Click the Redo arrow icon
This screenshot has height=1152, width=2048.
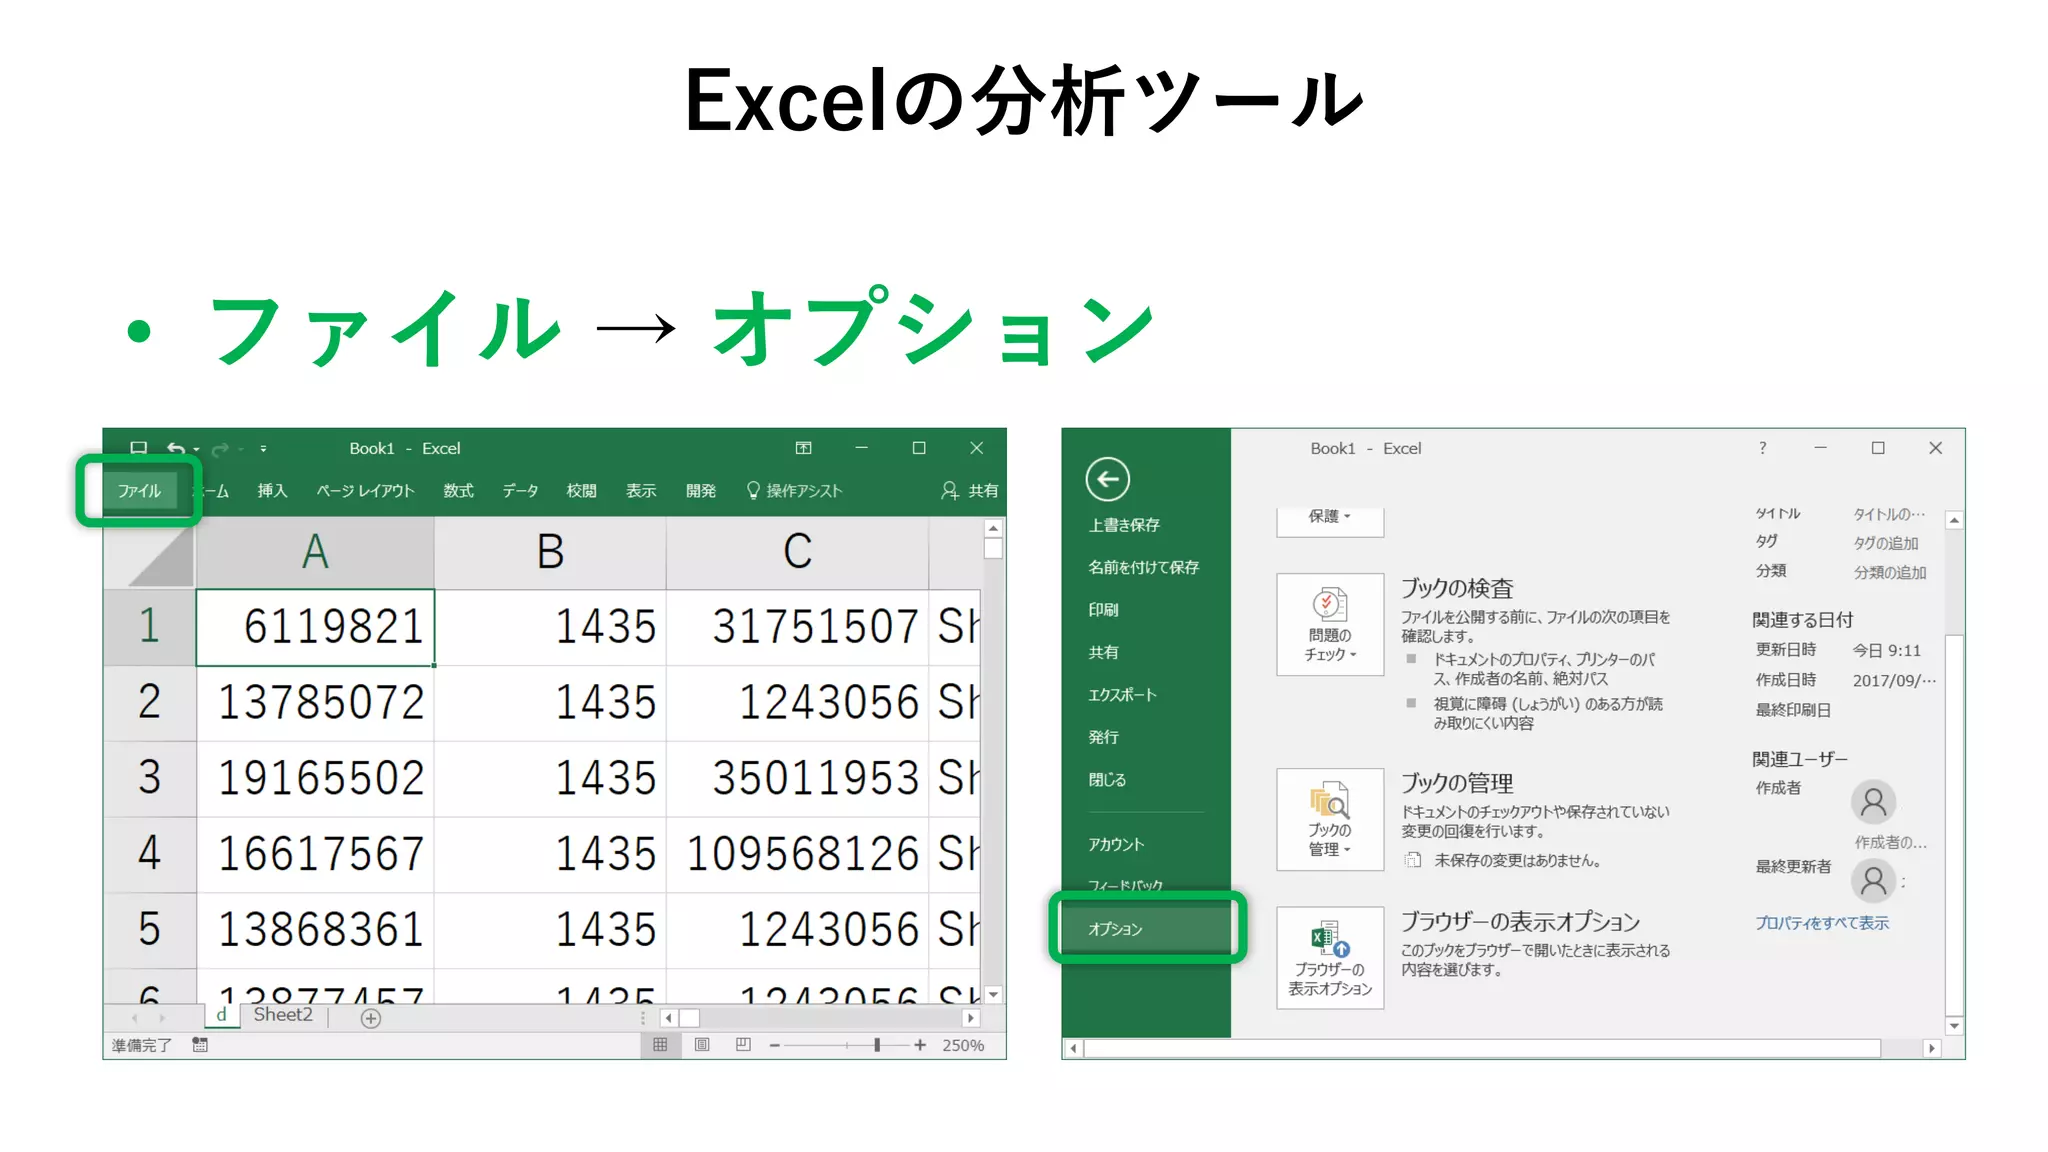click(x=220, y=448)
